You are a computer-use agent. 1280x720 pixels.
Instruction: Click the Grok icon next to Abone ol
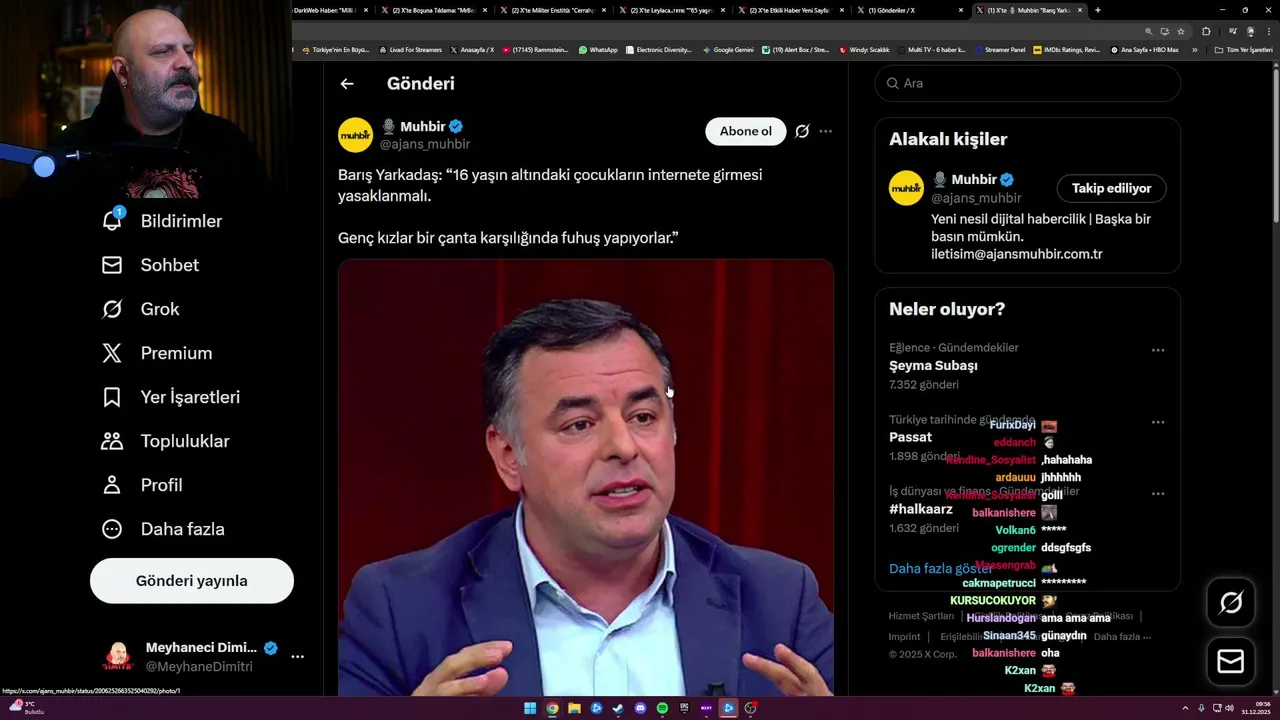coord(802,131)
